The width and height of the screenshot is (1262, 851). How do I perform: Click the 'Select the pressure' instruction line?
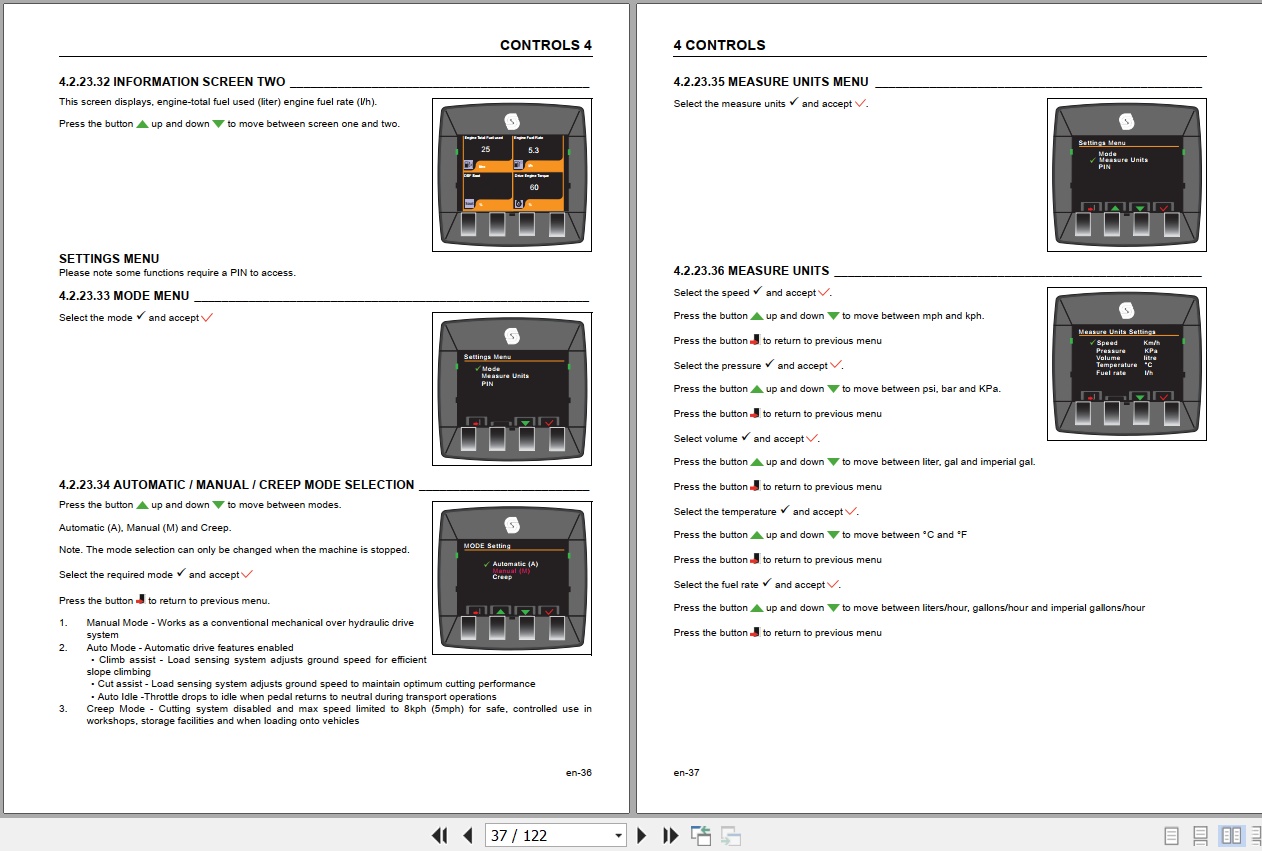tap(759, 366)
